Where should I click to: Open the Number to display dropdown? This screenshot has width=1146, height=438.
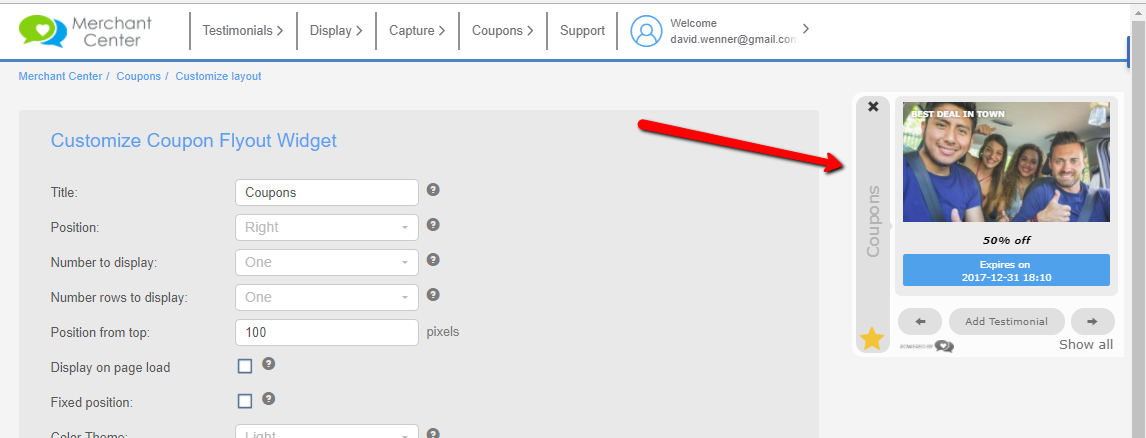coord(327,263)
